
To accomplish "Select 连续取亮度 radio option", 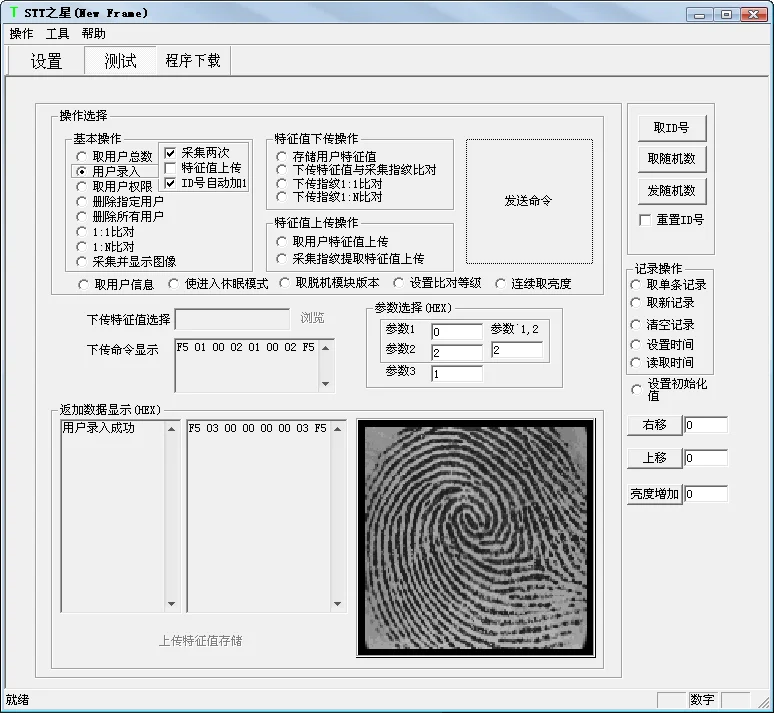I will tap(534, 284).
